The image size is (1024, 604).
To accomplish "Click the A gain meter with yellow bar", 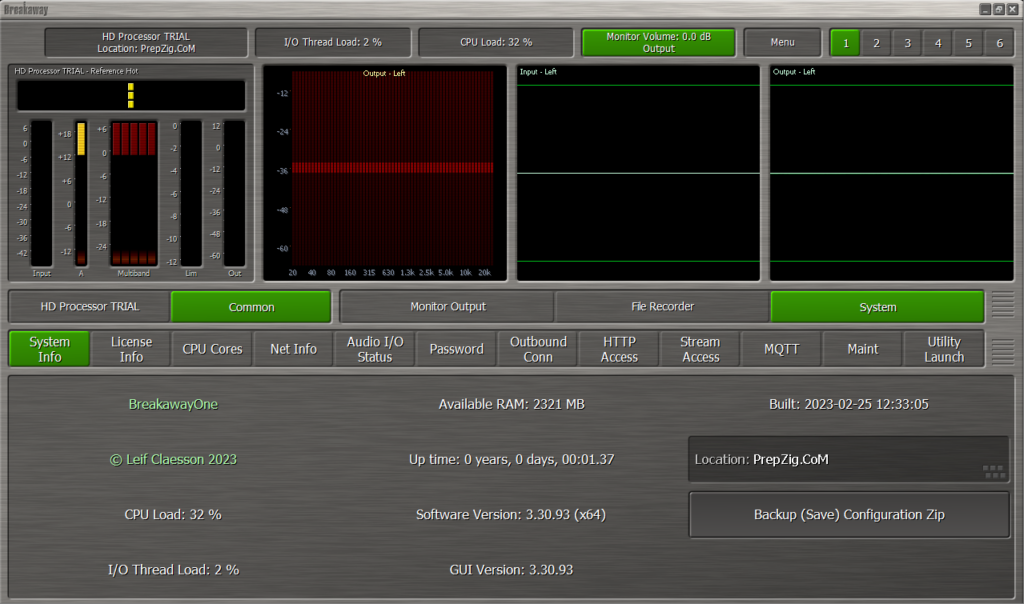I will click(81, 193).
